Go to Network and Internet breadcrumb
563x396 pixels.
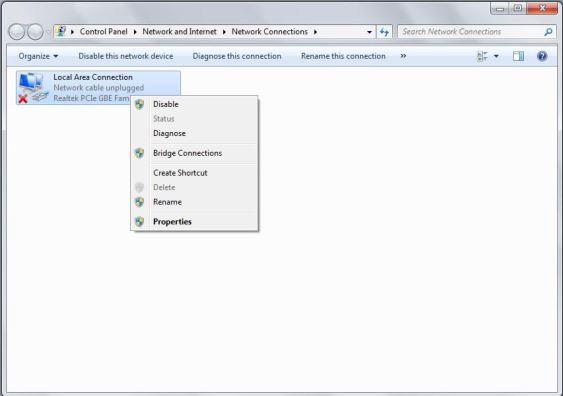(180, 32)
